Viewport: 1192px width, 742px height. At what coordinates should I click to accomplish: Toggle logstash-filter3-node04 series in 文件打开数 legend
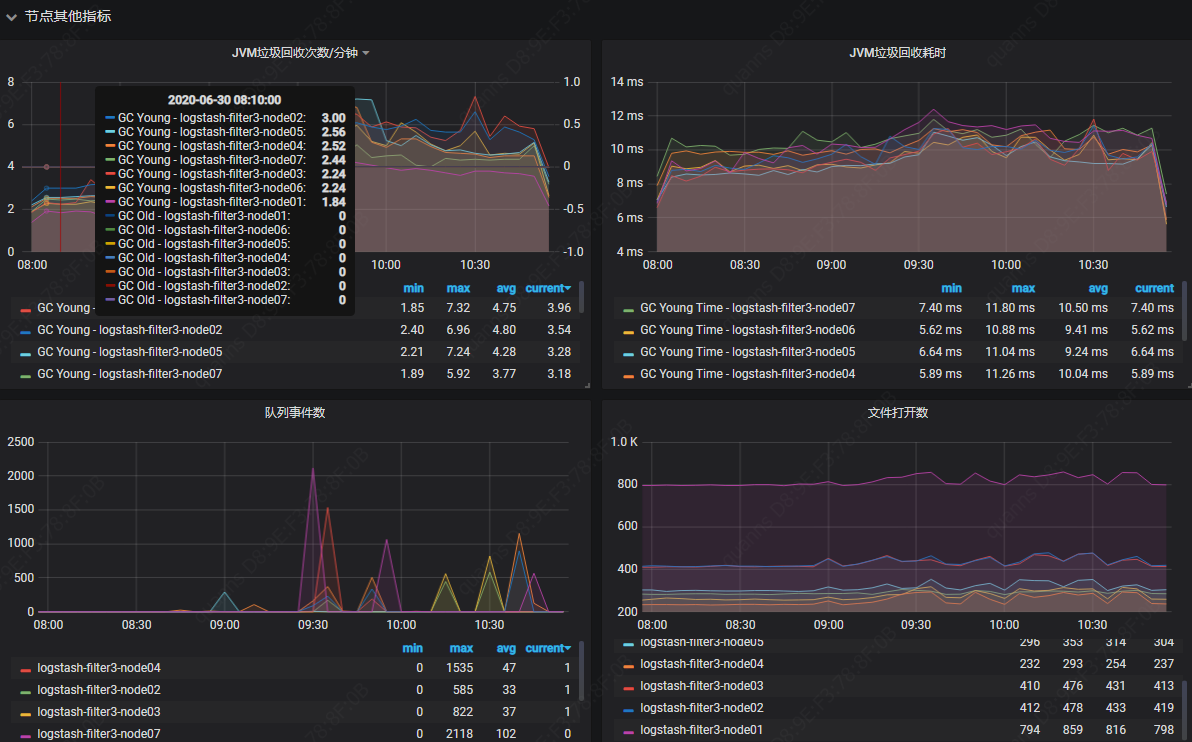702,664
